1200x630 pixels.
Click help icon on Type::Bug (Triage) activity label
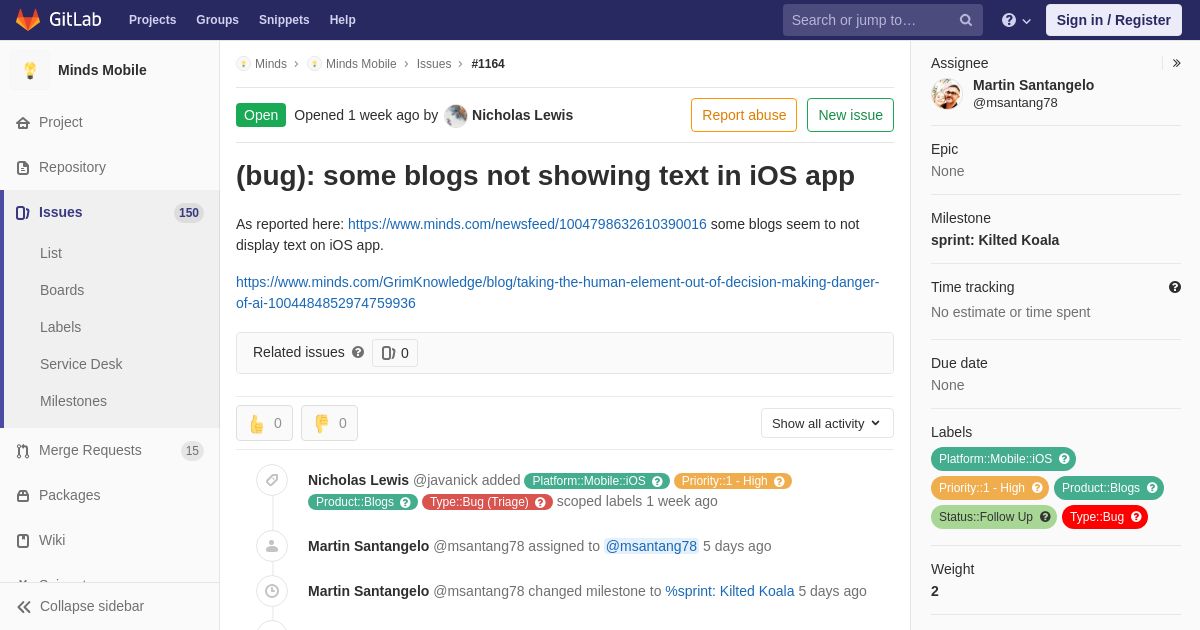541,502
